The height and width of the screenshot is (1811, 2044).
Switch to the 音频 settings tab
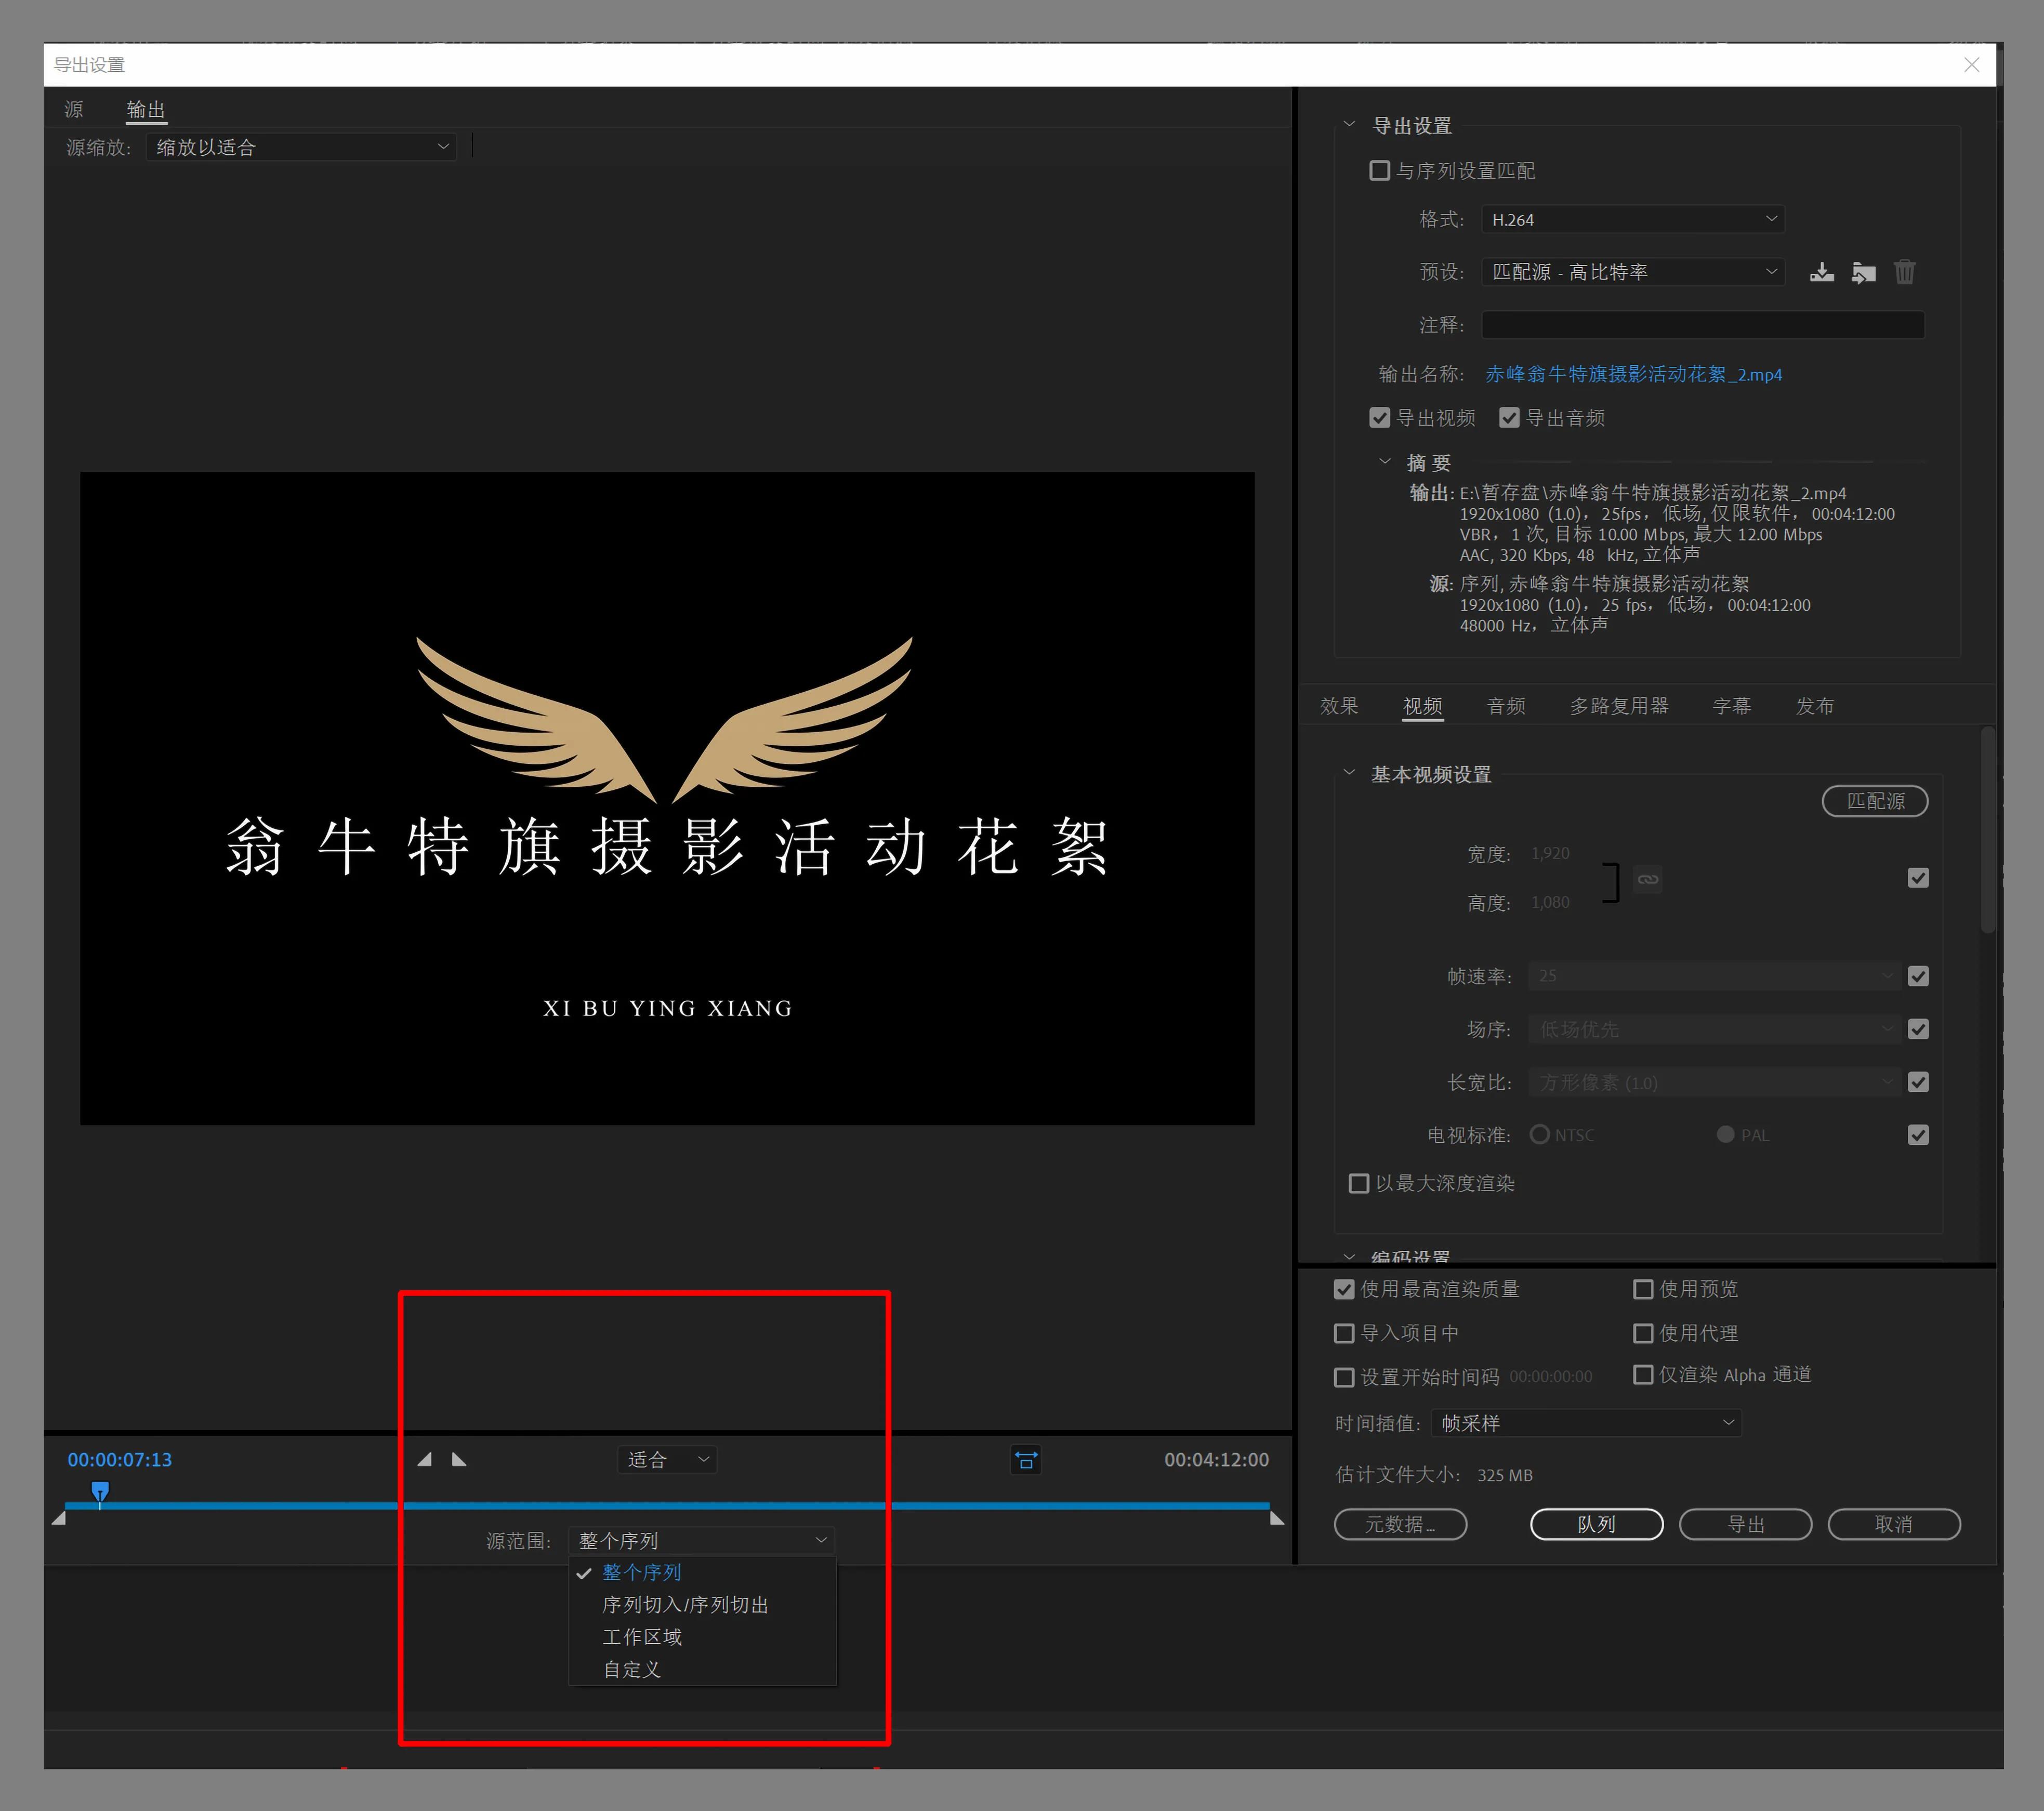[1506, 705]
